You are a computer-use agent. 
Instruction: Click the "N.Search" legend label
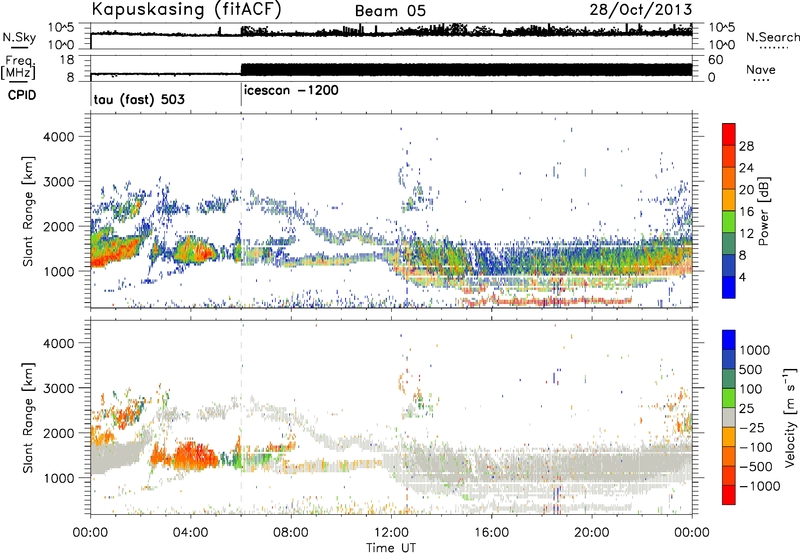772,37
